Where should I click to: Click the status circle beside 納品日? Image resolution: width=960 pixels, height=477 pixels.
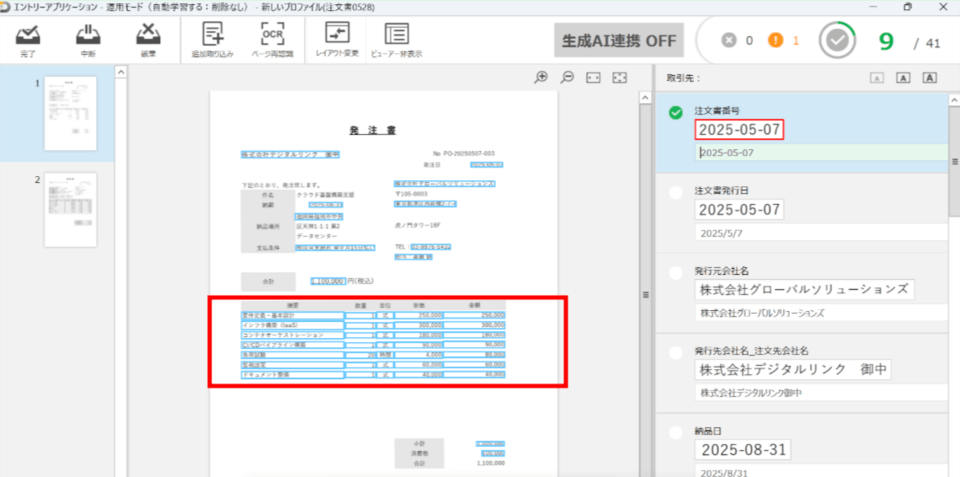click(676, 433)
